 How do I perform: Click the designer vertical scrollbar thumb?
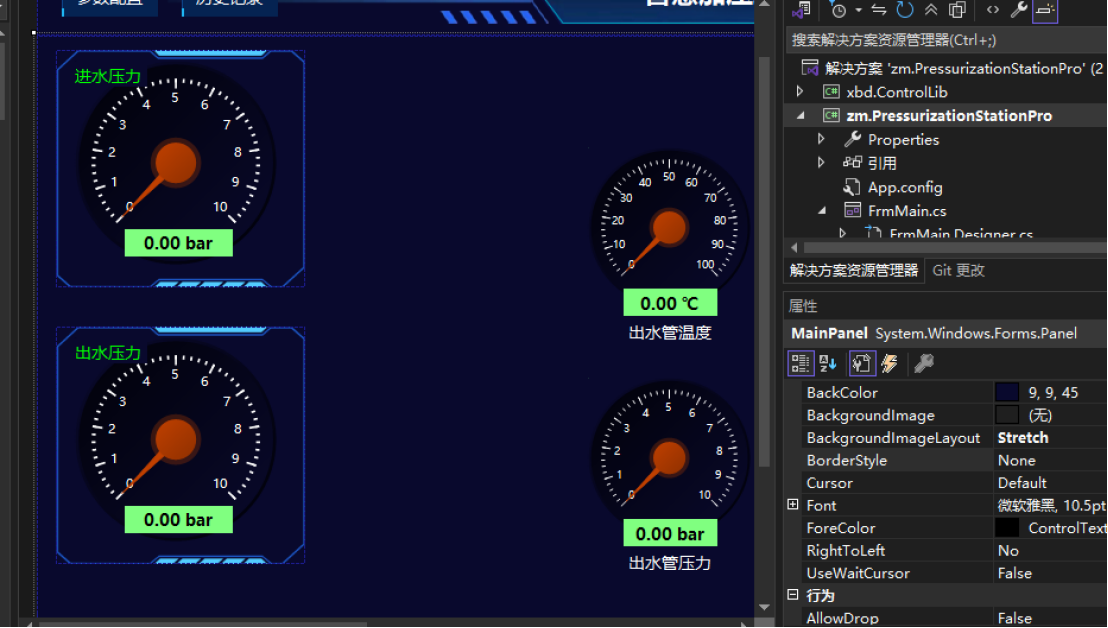(764, 261)
